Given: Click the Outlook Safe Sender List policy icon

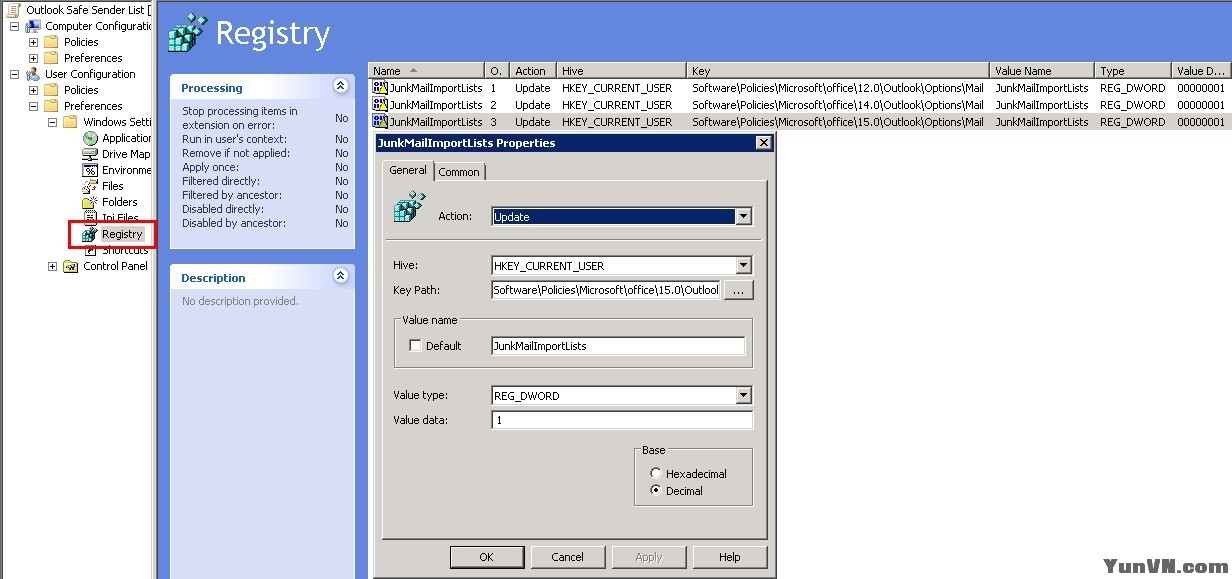Looking at the screenshot, I should pyautogui.click(x=14, y=10).
